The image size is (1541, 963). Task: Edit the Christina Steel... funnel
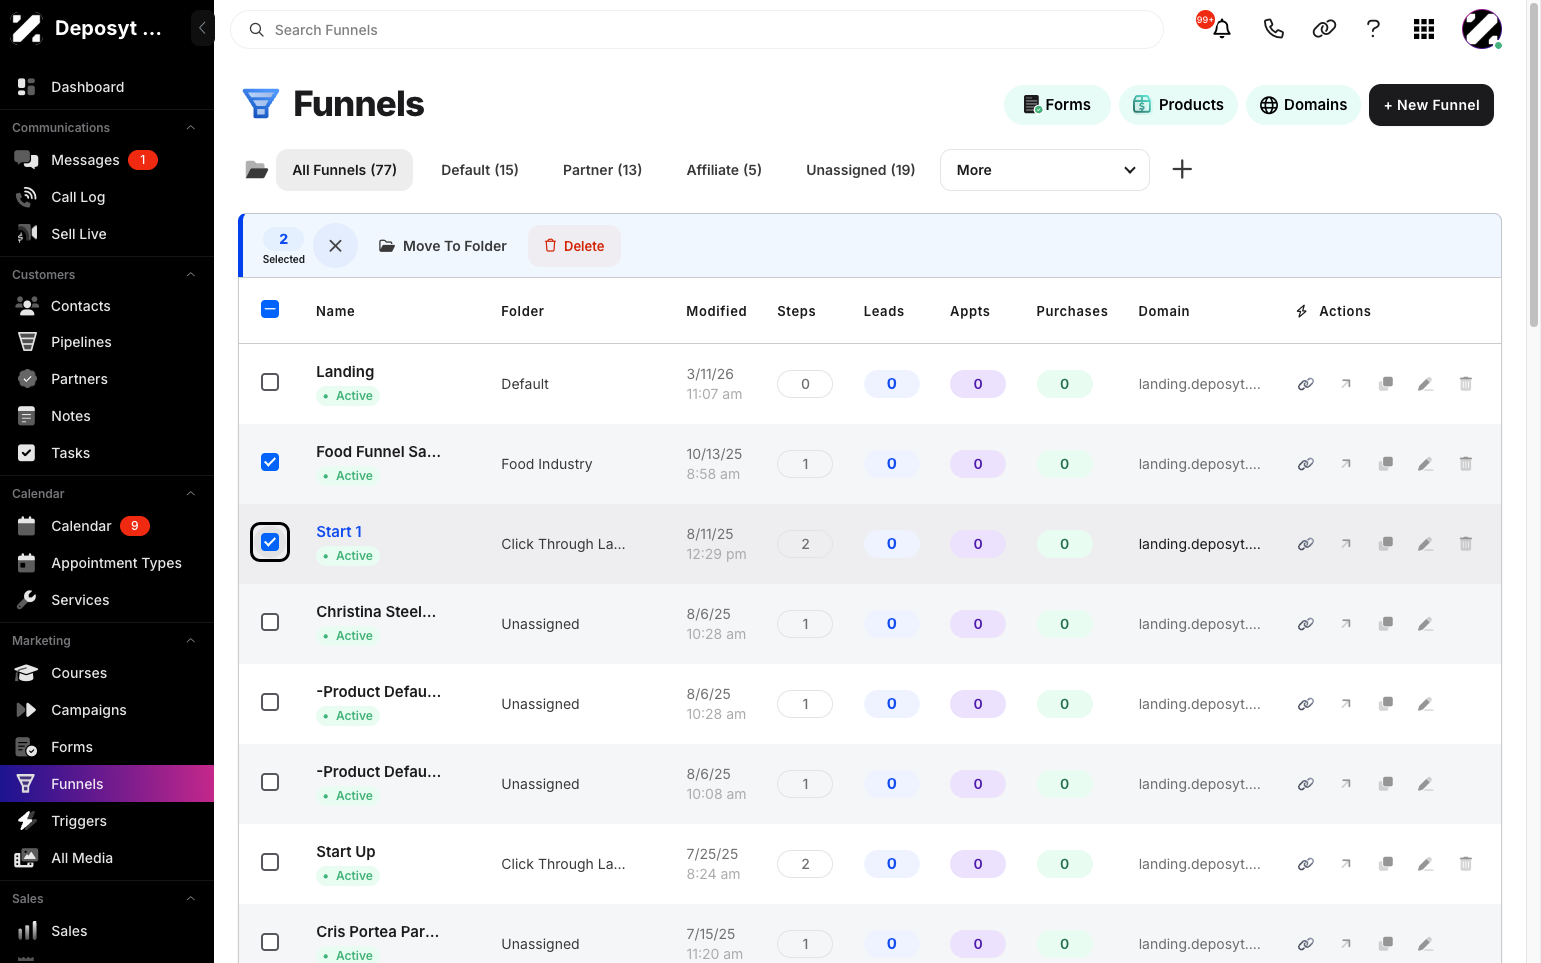click(1425, 624)
